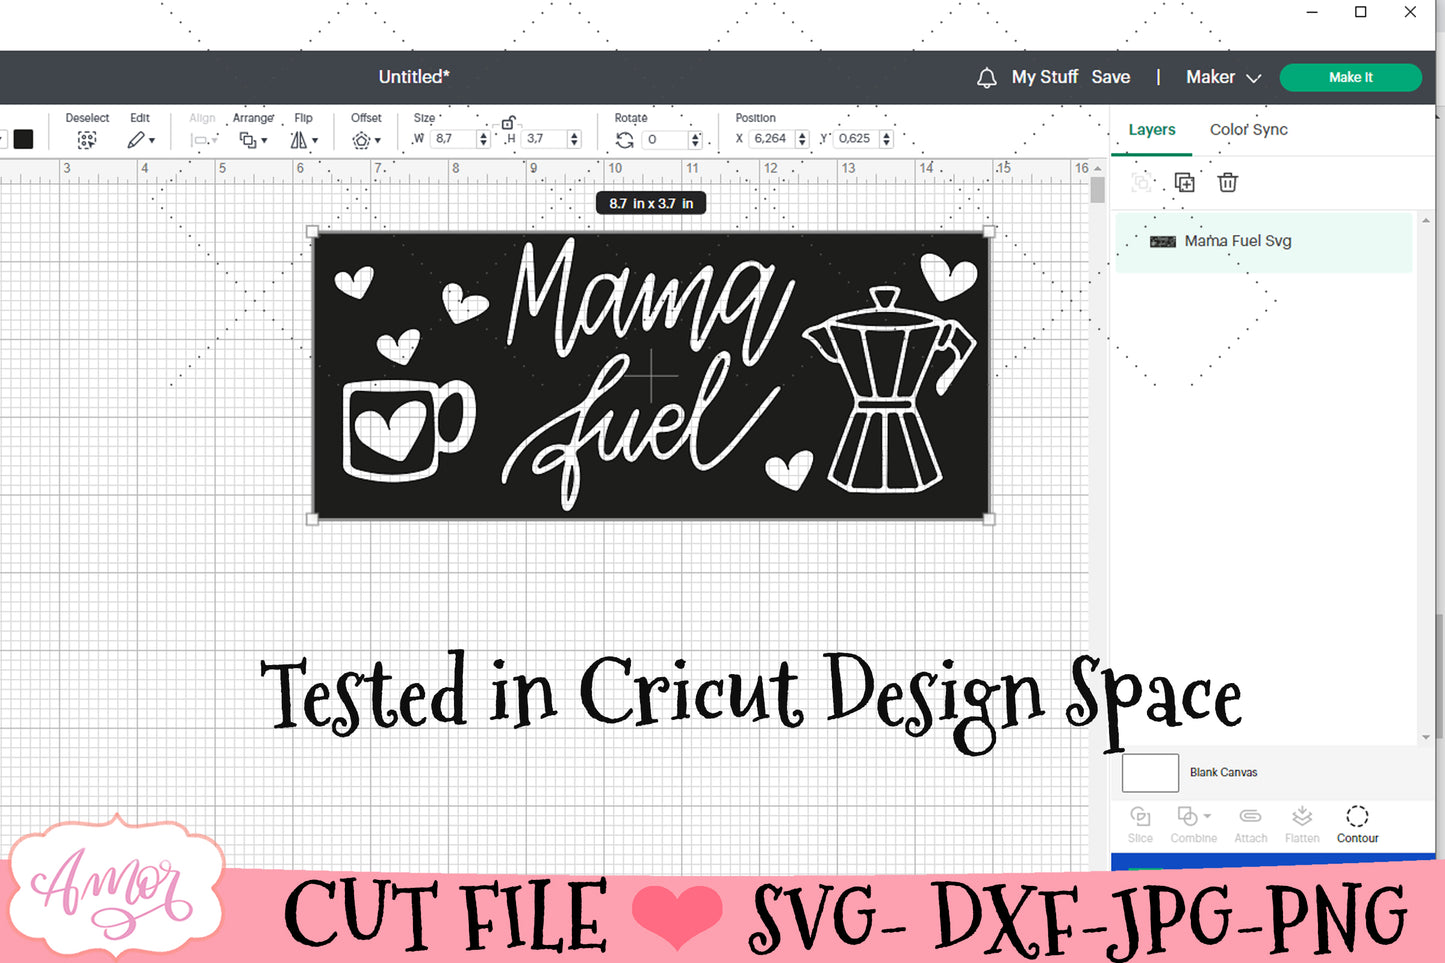Click the layers panel scrollbar up arrow
This screenshot has width=1445, height=963.
1426,220
